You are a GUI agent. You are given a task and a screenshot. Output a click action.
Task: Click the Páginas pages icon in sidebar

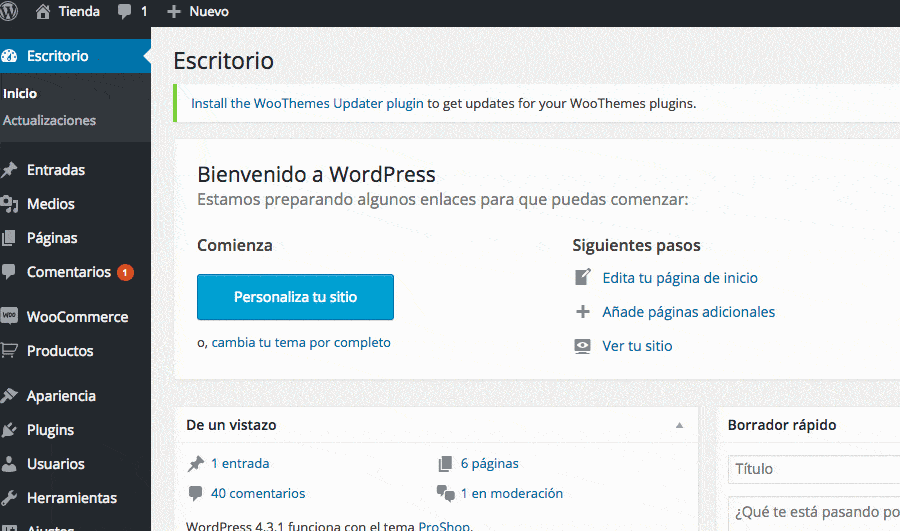coord(9,238)
